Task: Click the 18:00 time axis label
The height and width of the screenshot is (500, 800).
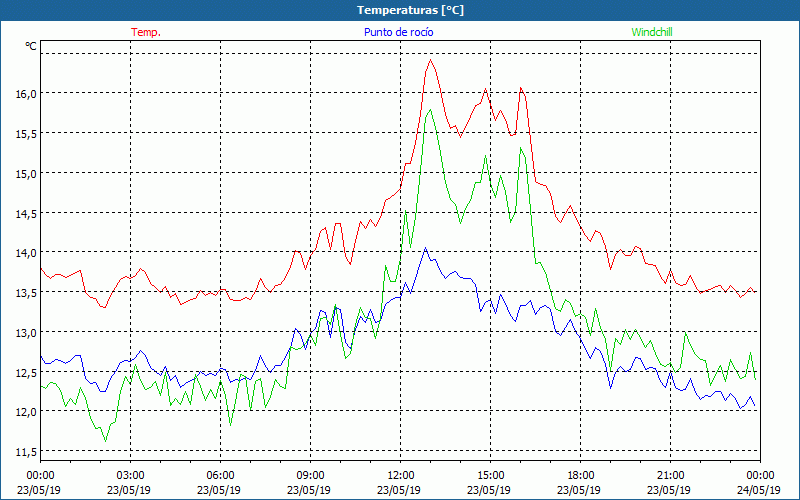Action: (x=581, y=476)
